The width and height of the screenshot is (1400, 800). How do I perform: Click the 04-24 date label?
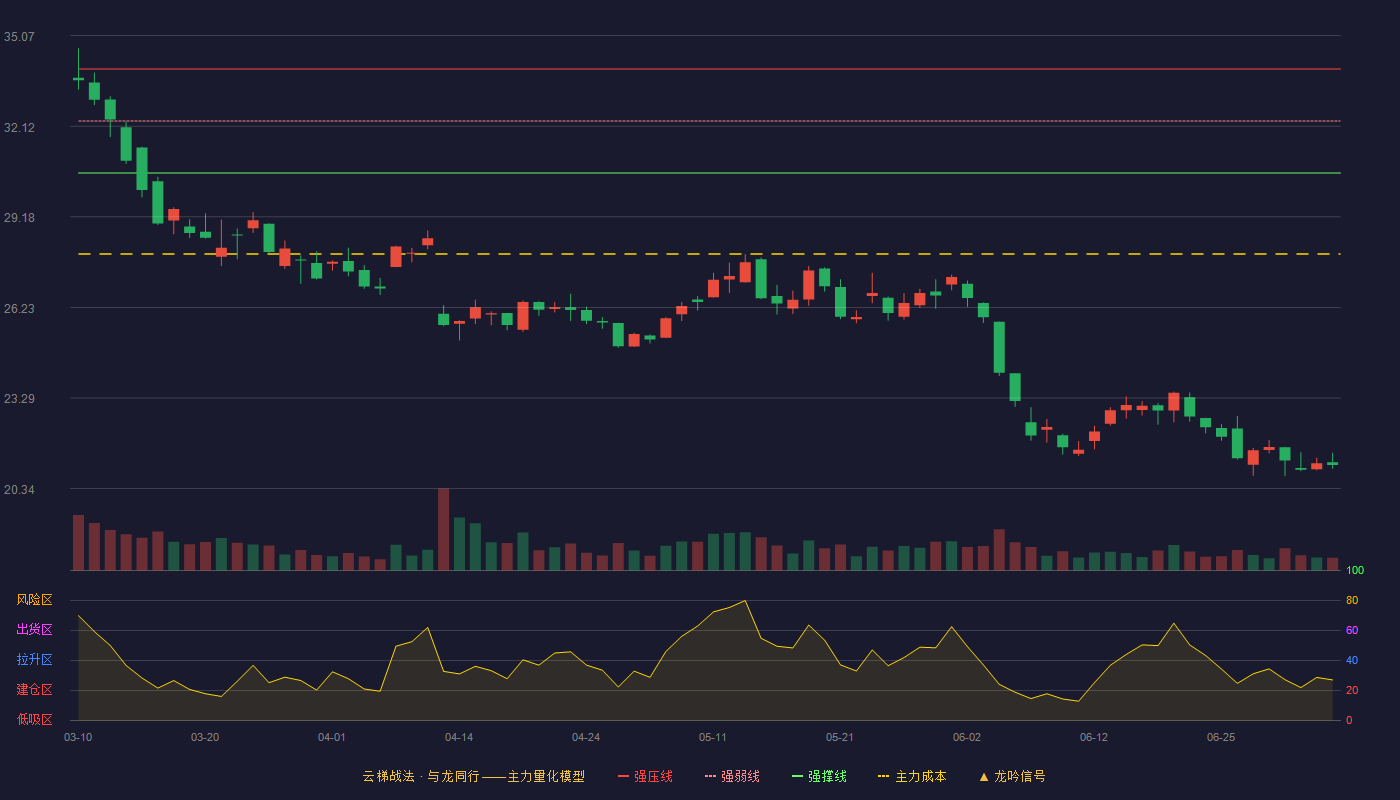coord(586,737)
